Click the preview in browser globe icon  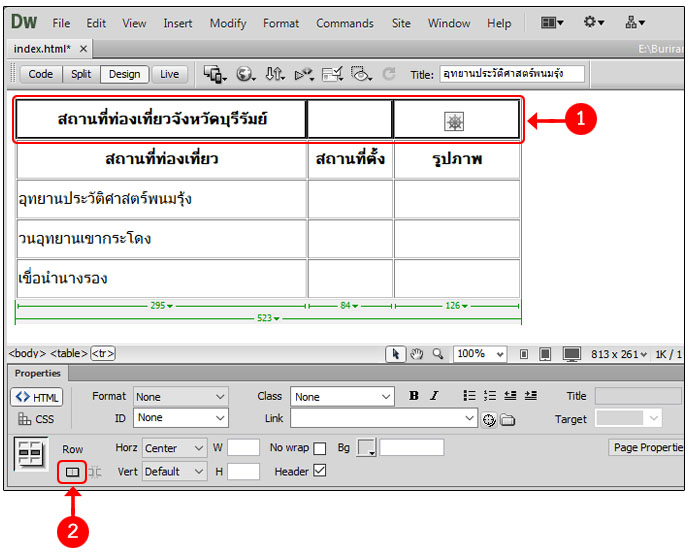pos(243,74)
